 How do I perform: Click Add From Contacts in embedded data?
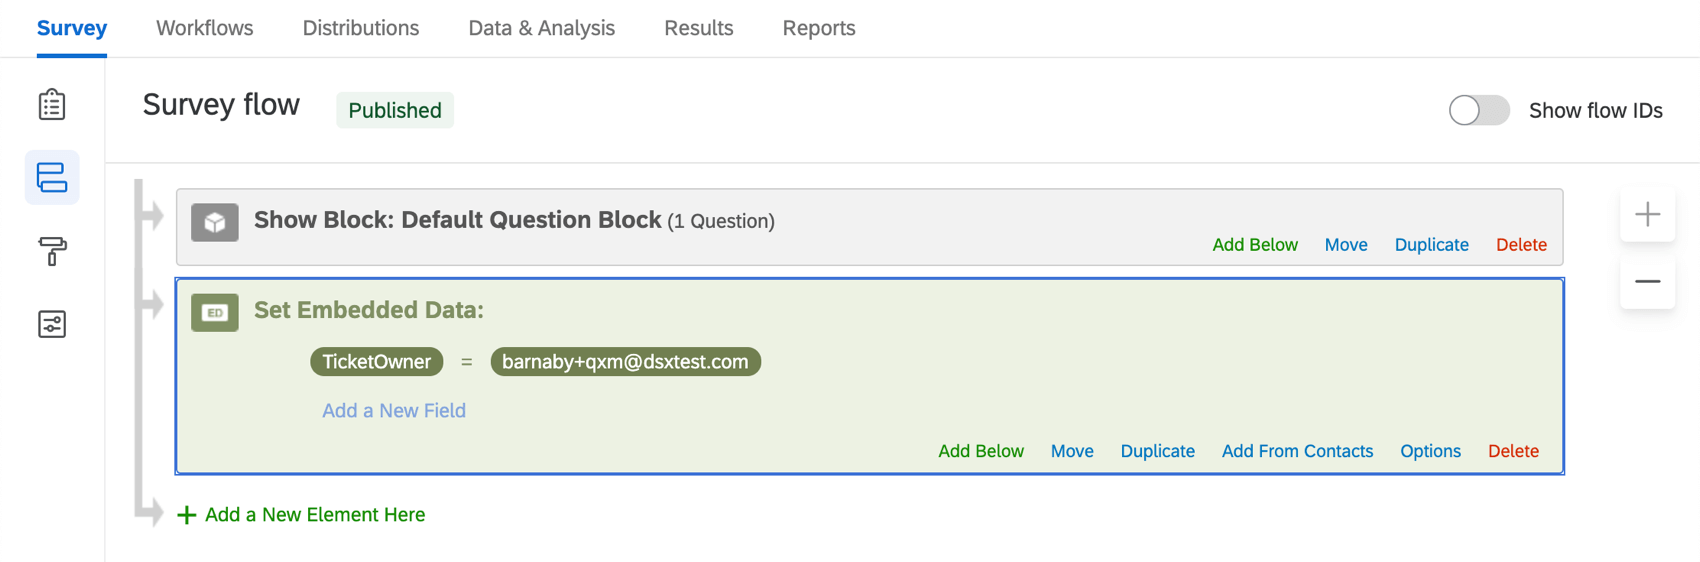pyautogui.click(x=1297, y=451)
